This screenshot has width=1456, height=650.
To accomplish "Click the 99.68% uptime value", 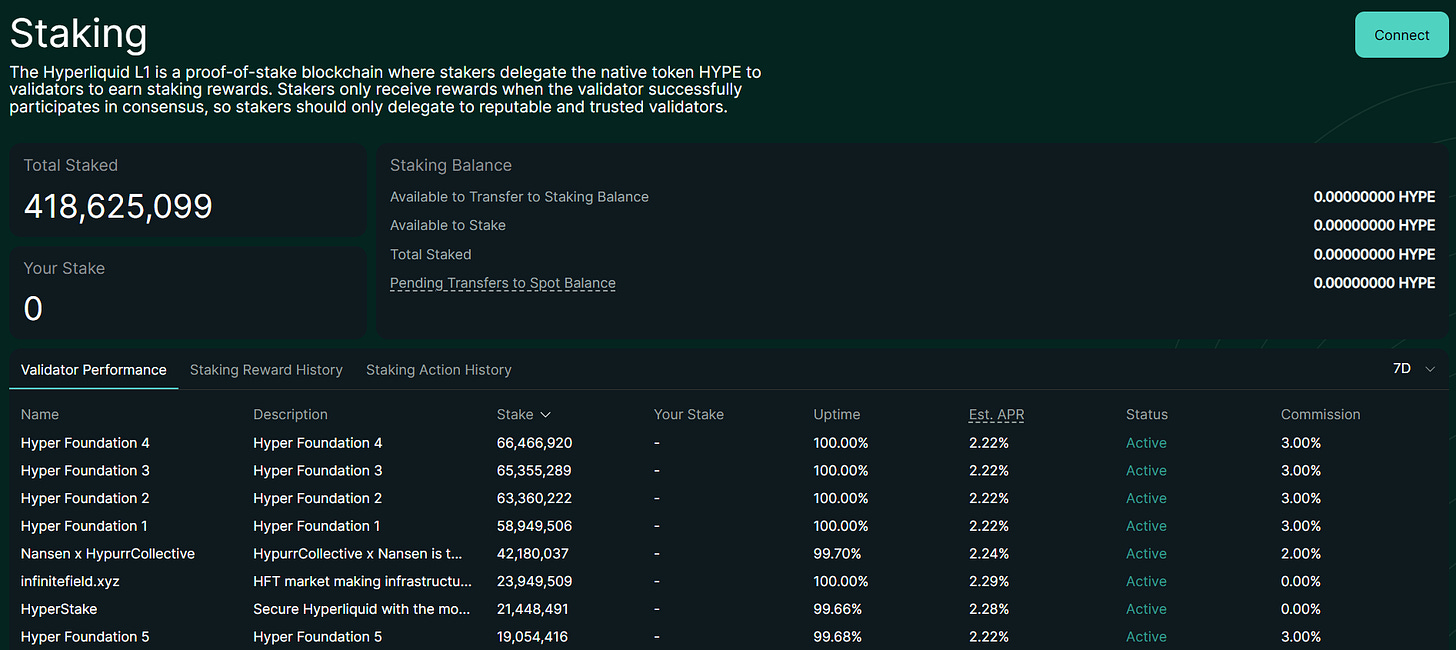I will tap(837, 637).
